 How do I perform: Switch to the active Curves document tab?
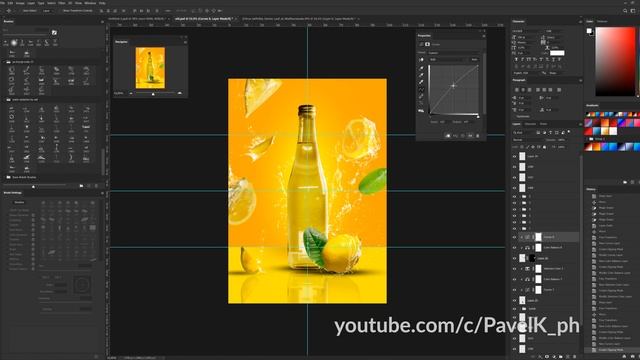click(x=204, y=19)
